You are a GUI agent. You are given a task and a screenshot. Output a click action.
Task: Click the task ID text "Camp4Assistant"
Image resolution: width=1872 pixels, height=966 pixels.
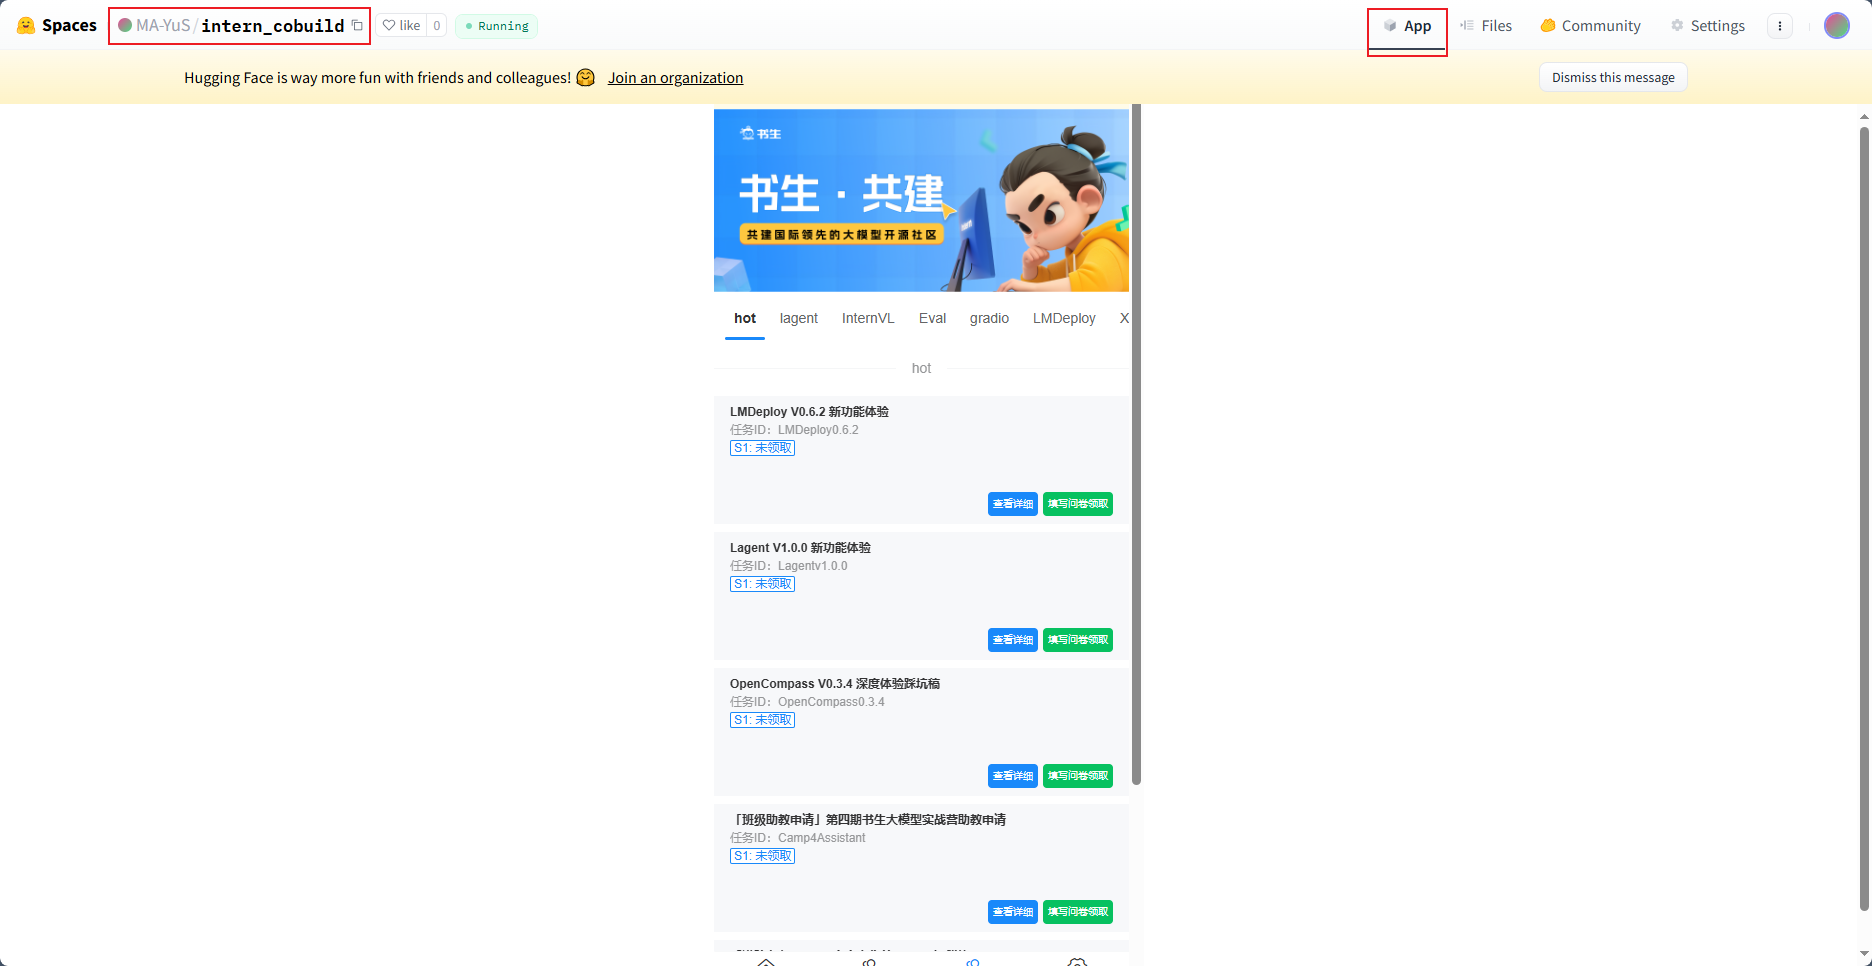coord(822,838)
